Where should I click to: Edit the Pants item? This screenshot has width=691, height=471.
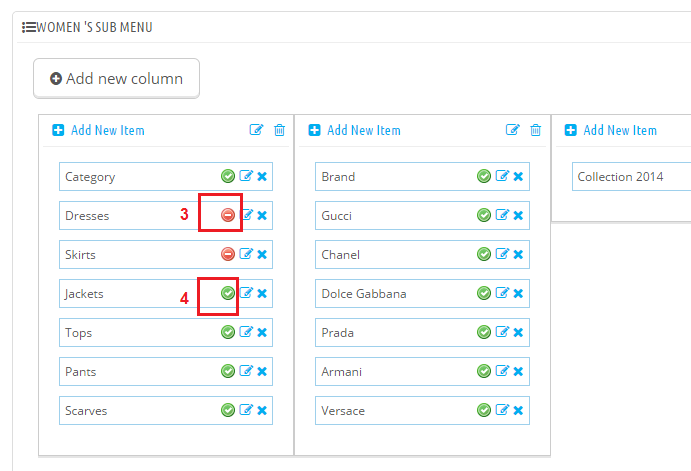click(x=246, y=371)
